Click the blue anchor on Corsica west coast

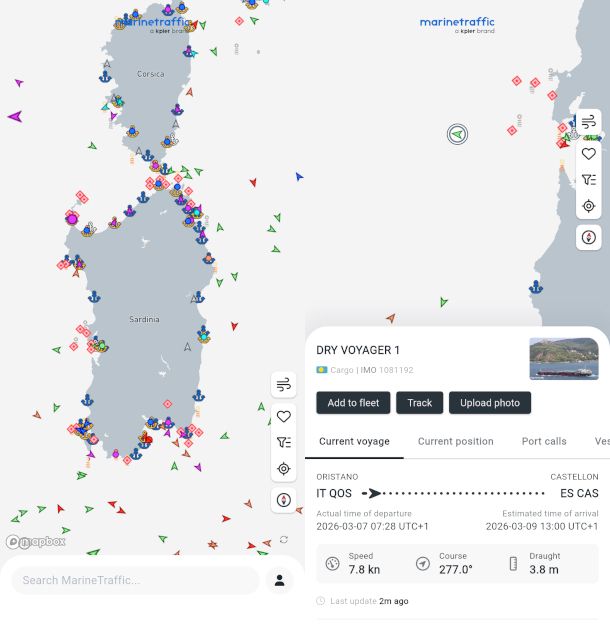[x=105, y=76]
